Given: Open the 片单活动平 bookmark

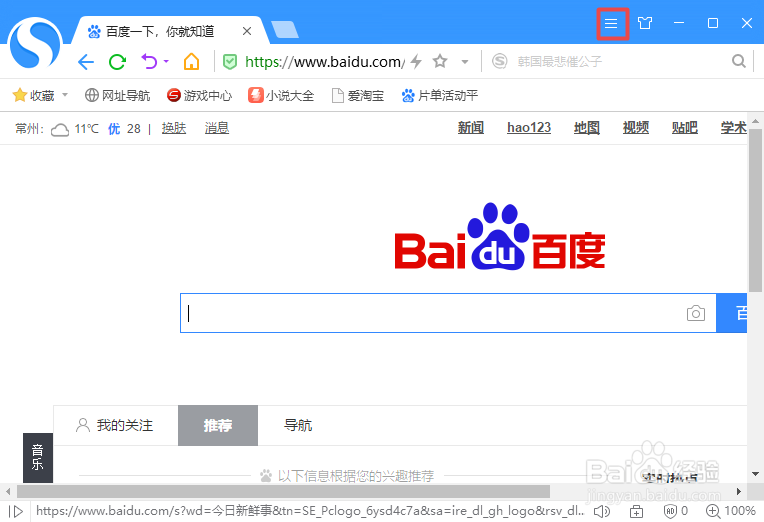Looking at the screenshot, I should [x=439, y=95].
